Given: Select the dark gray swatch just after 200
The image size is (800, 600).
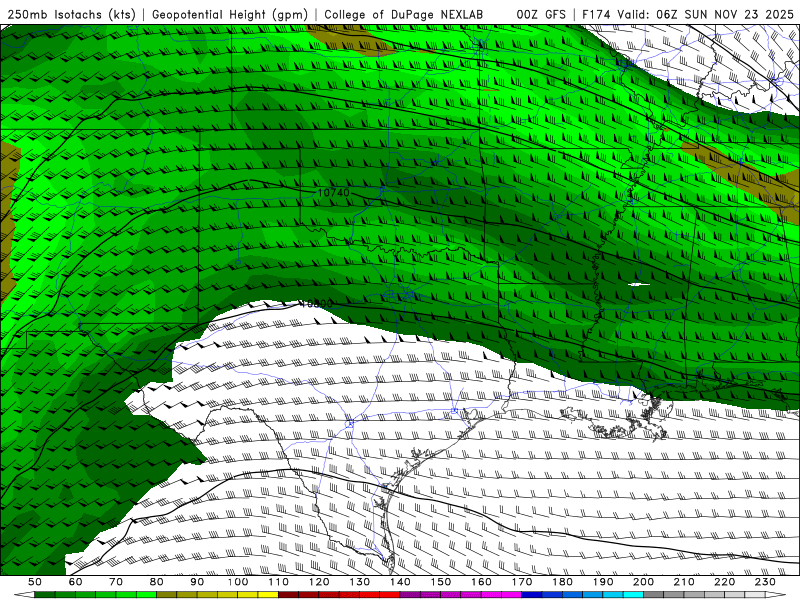Looking at the screenshot, I should click(654, 595).
